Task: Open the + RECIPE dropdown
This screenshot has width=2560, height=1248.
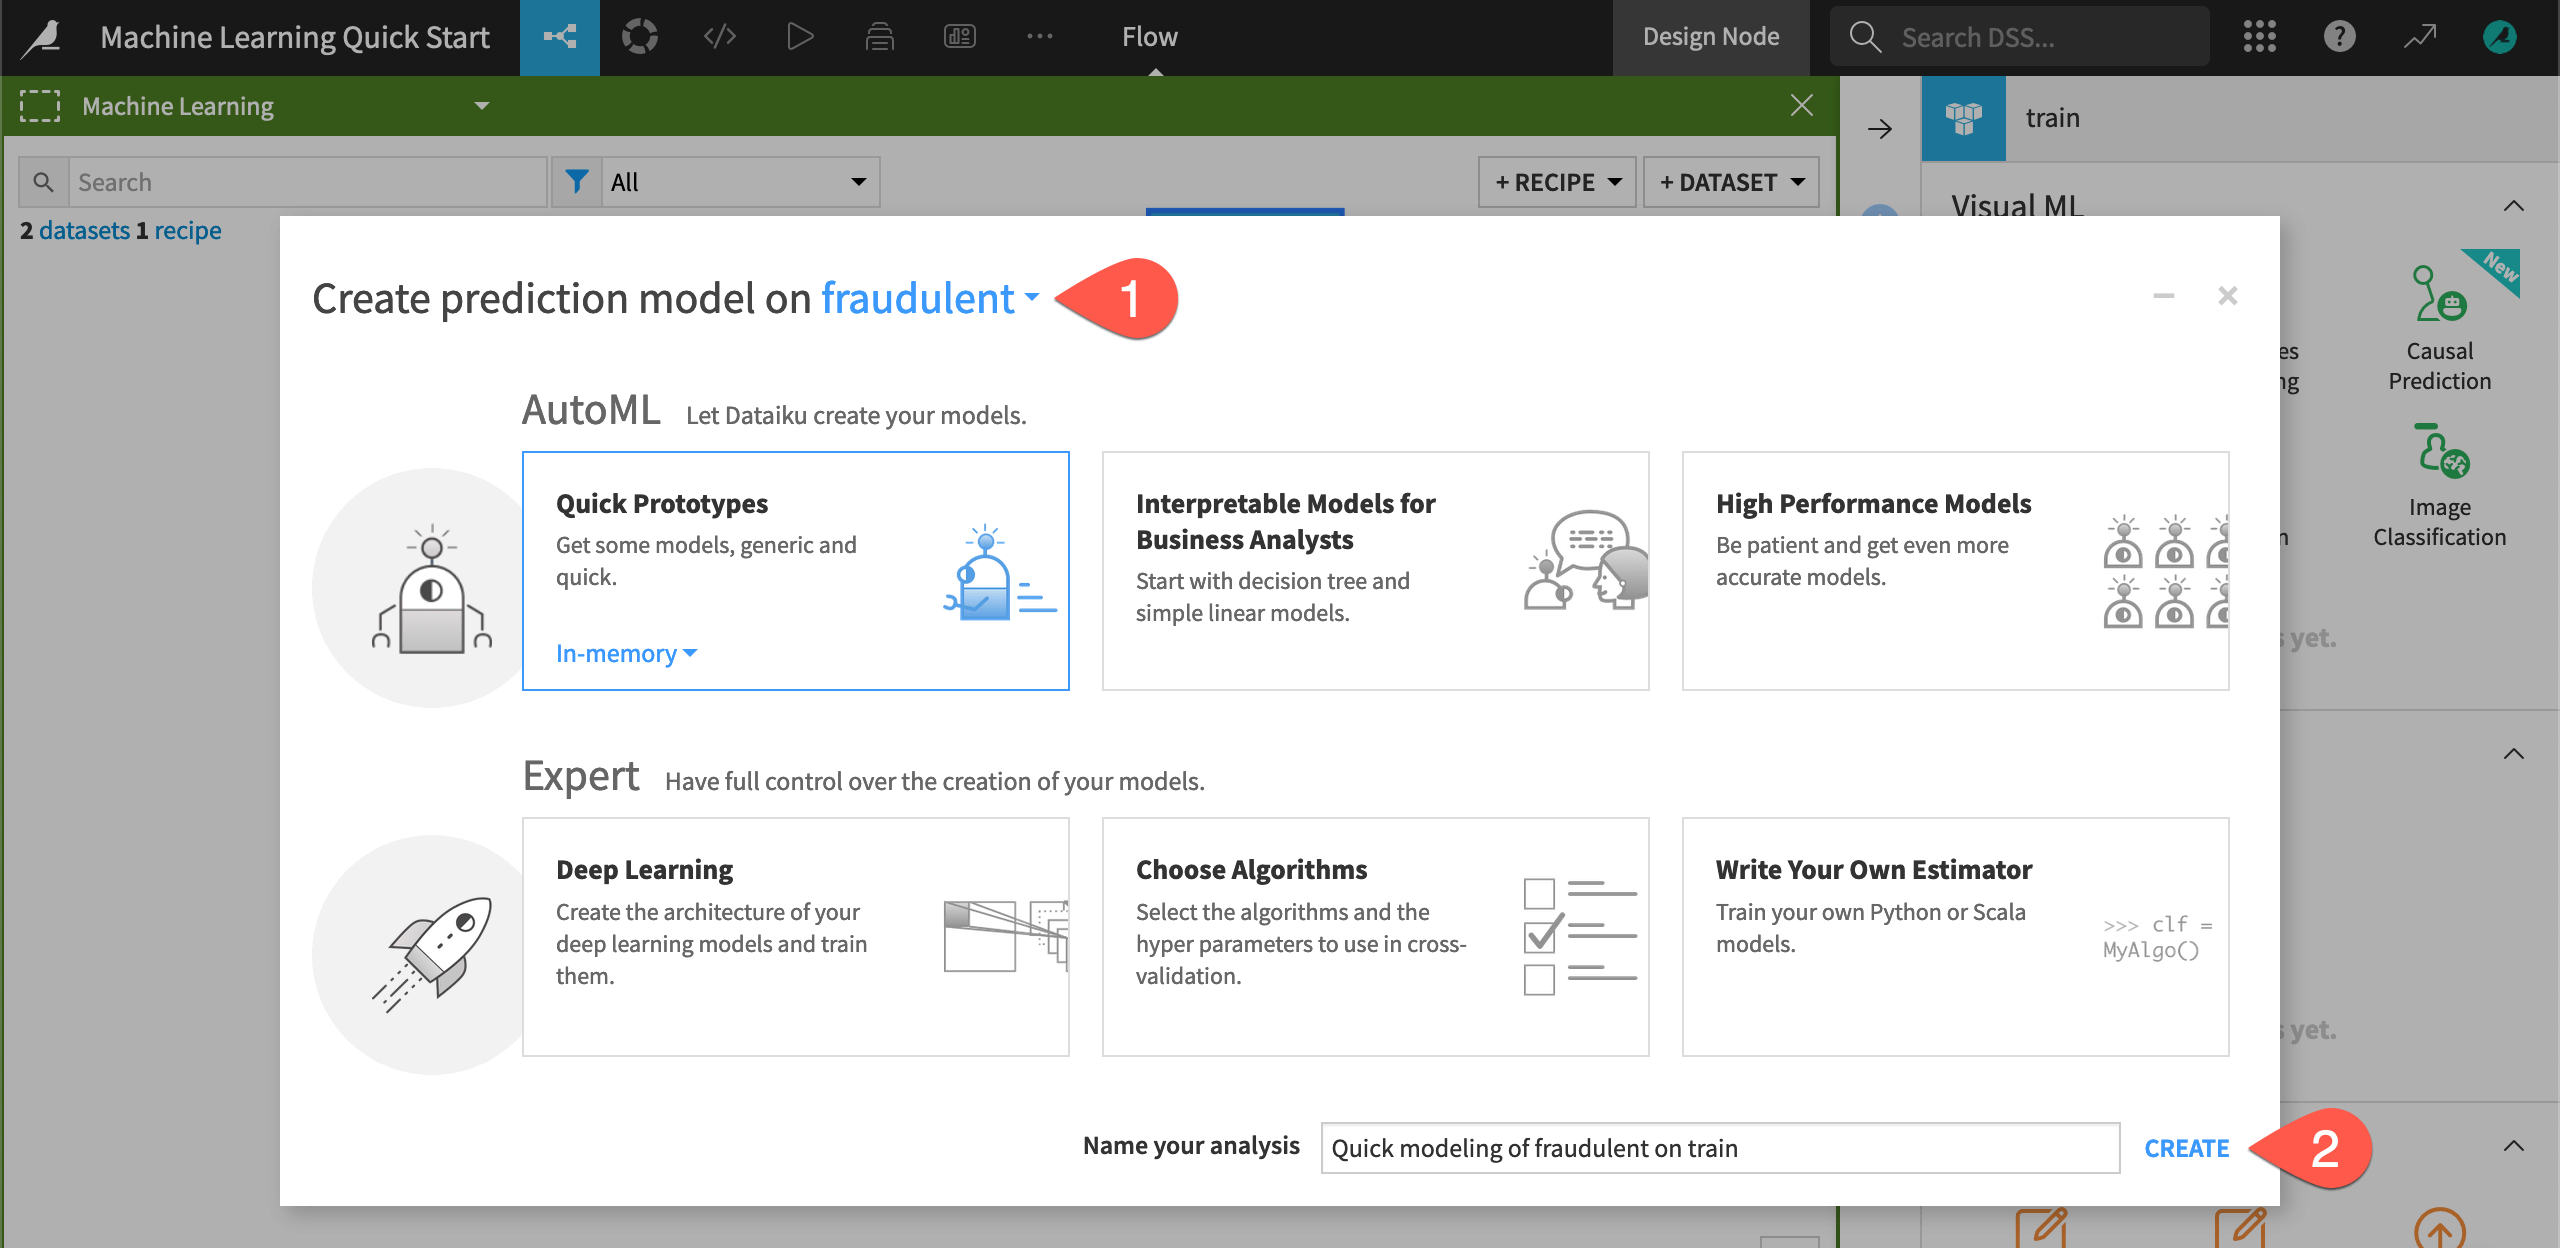Action: (x=1557, y=182)
